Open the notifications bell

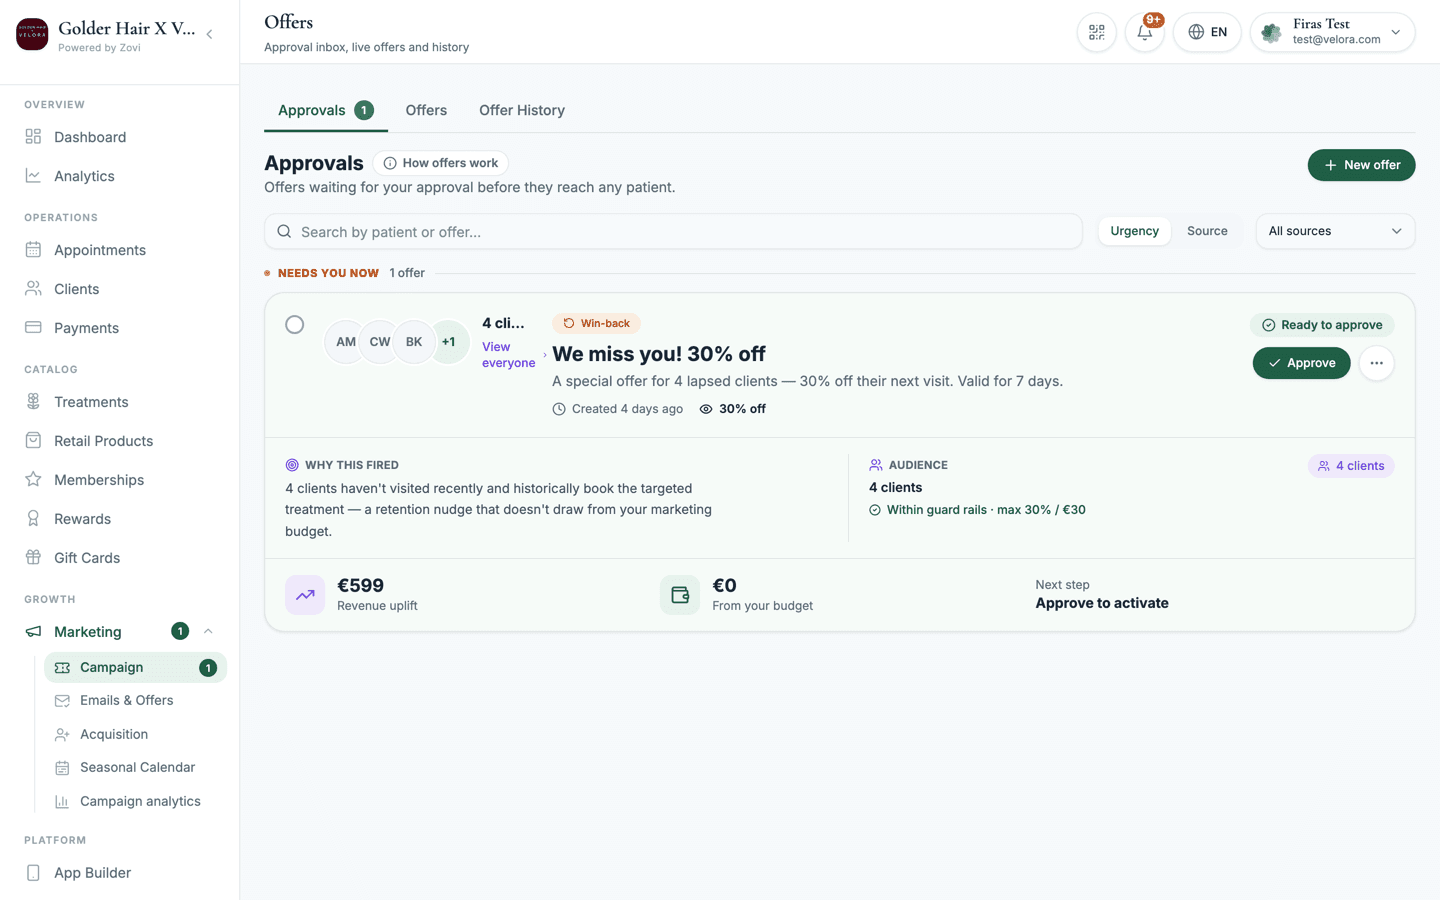1145,32
